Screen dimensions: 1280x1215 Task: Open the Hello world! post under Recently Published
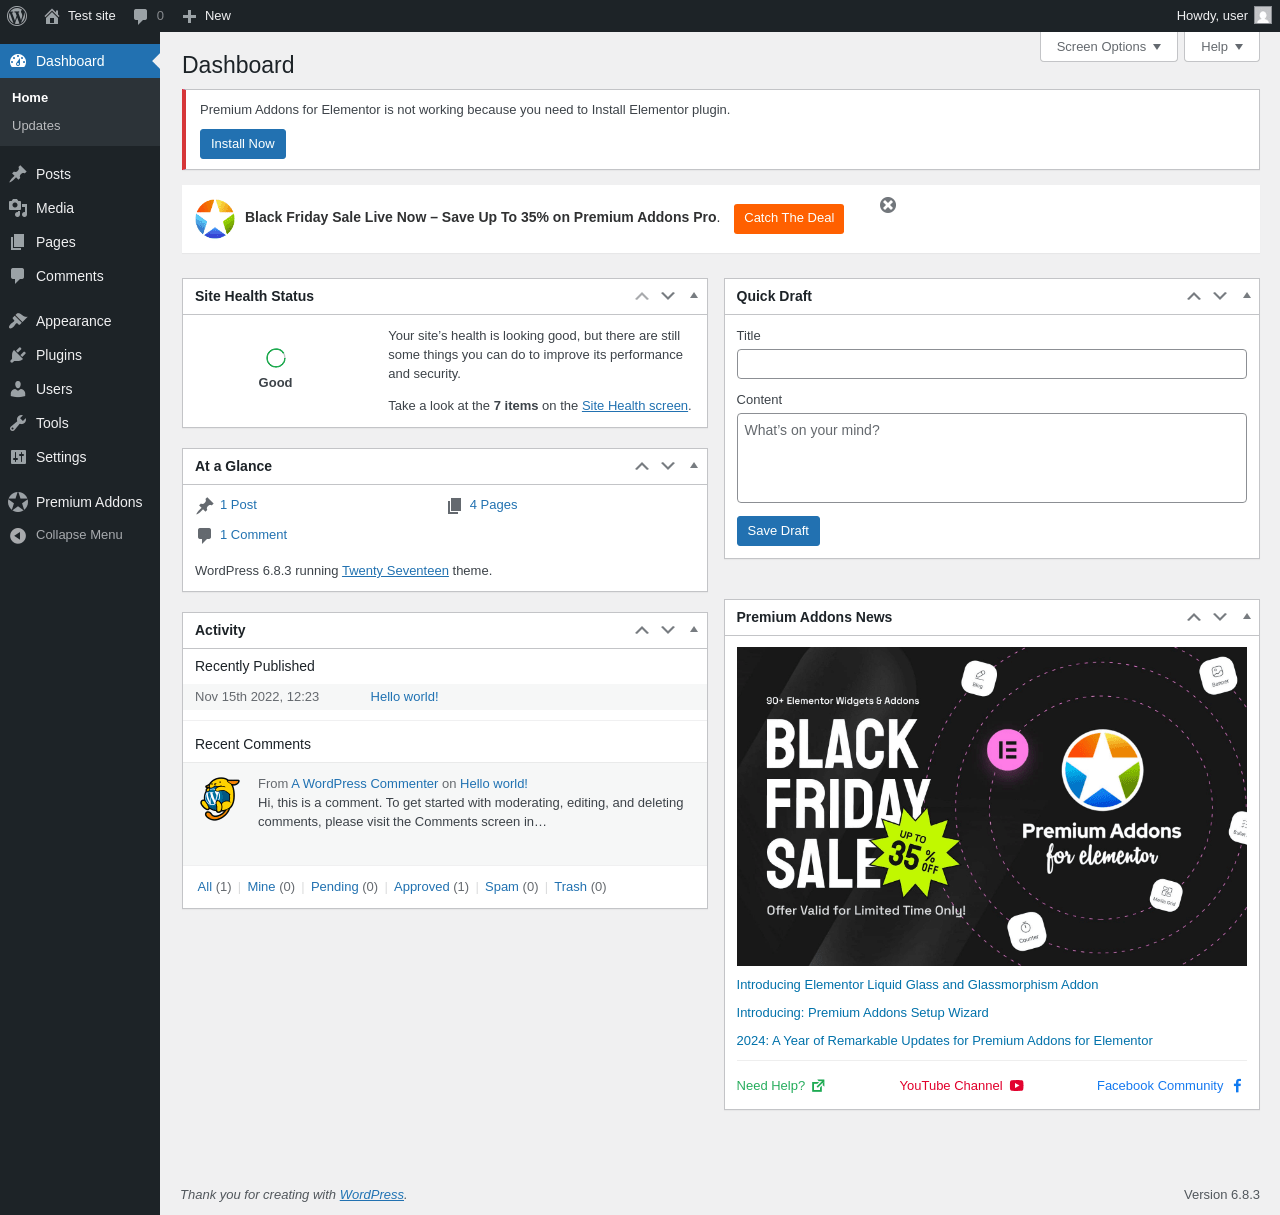[x=404, y=697]
